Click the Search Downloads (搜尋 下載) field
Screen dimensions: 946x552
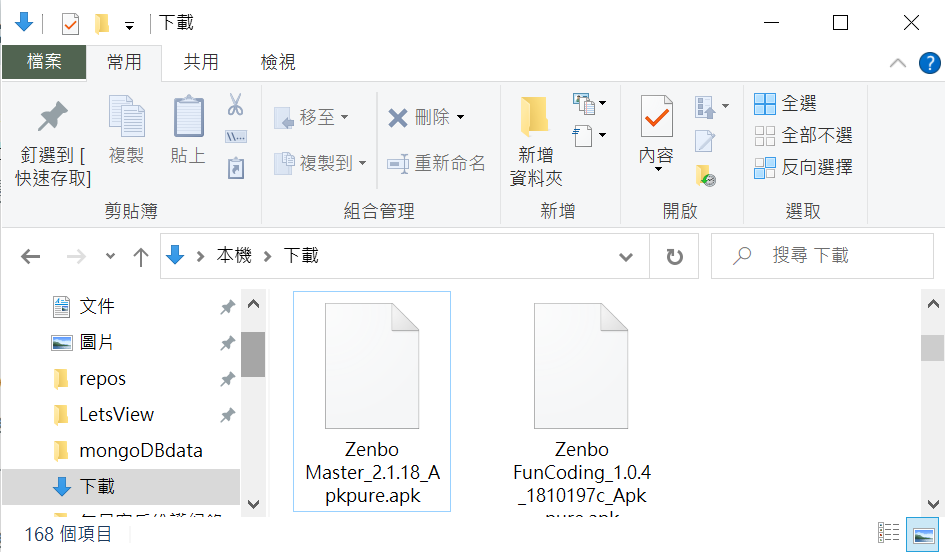pyautogui.click(x=822, y=256)
